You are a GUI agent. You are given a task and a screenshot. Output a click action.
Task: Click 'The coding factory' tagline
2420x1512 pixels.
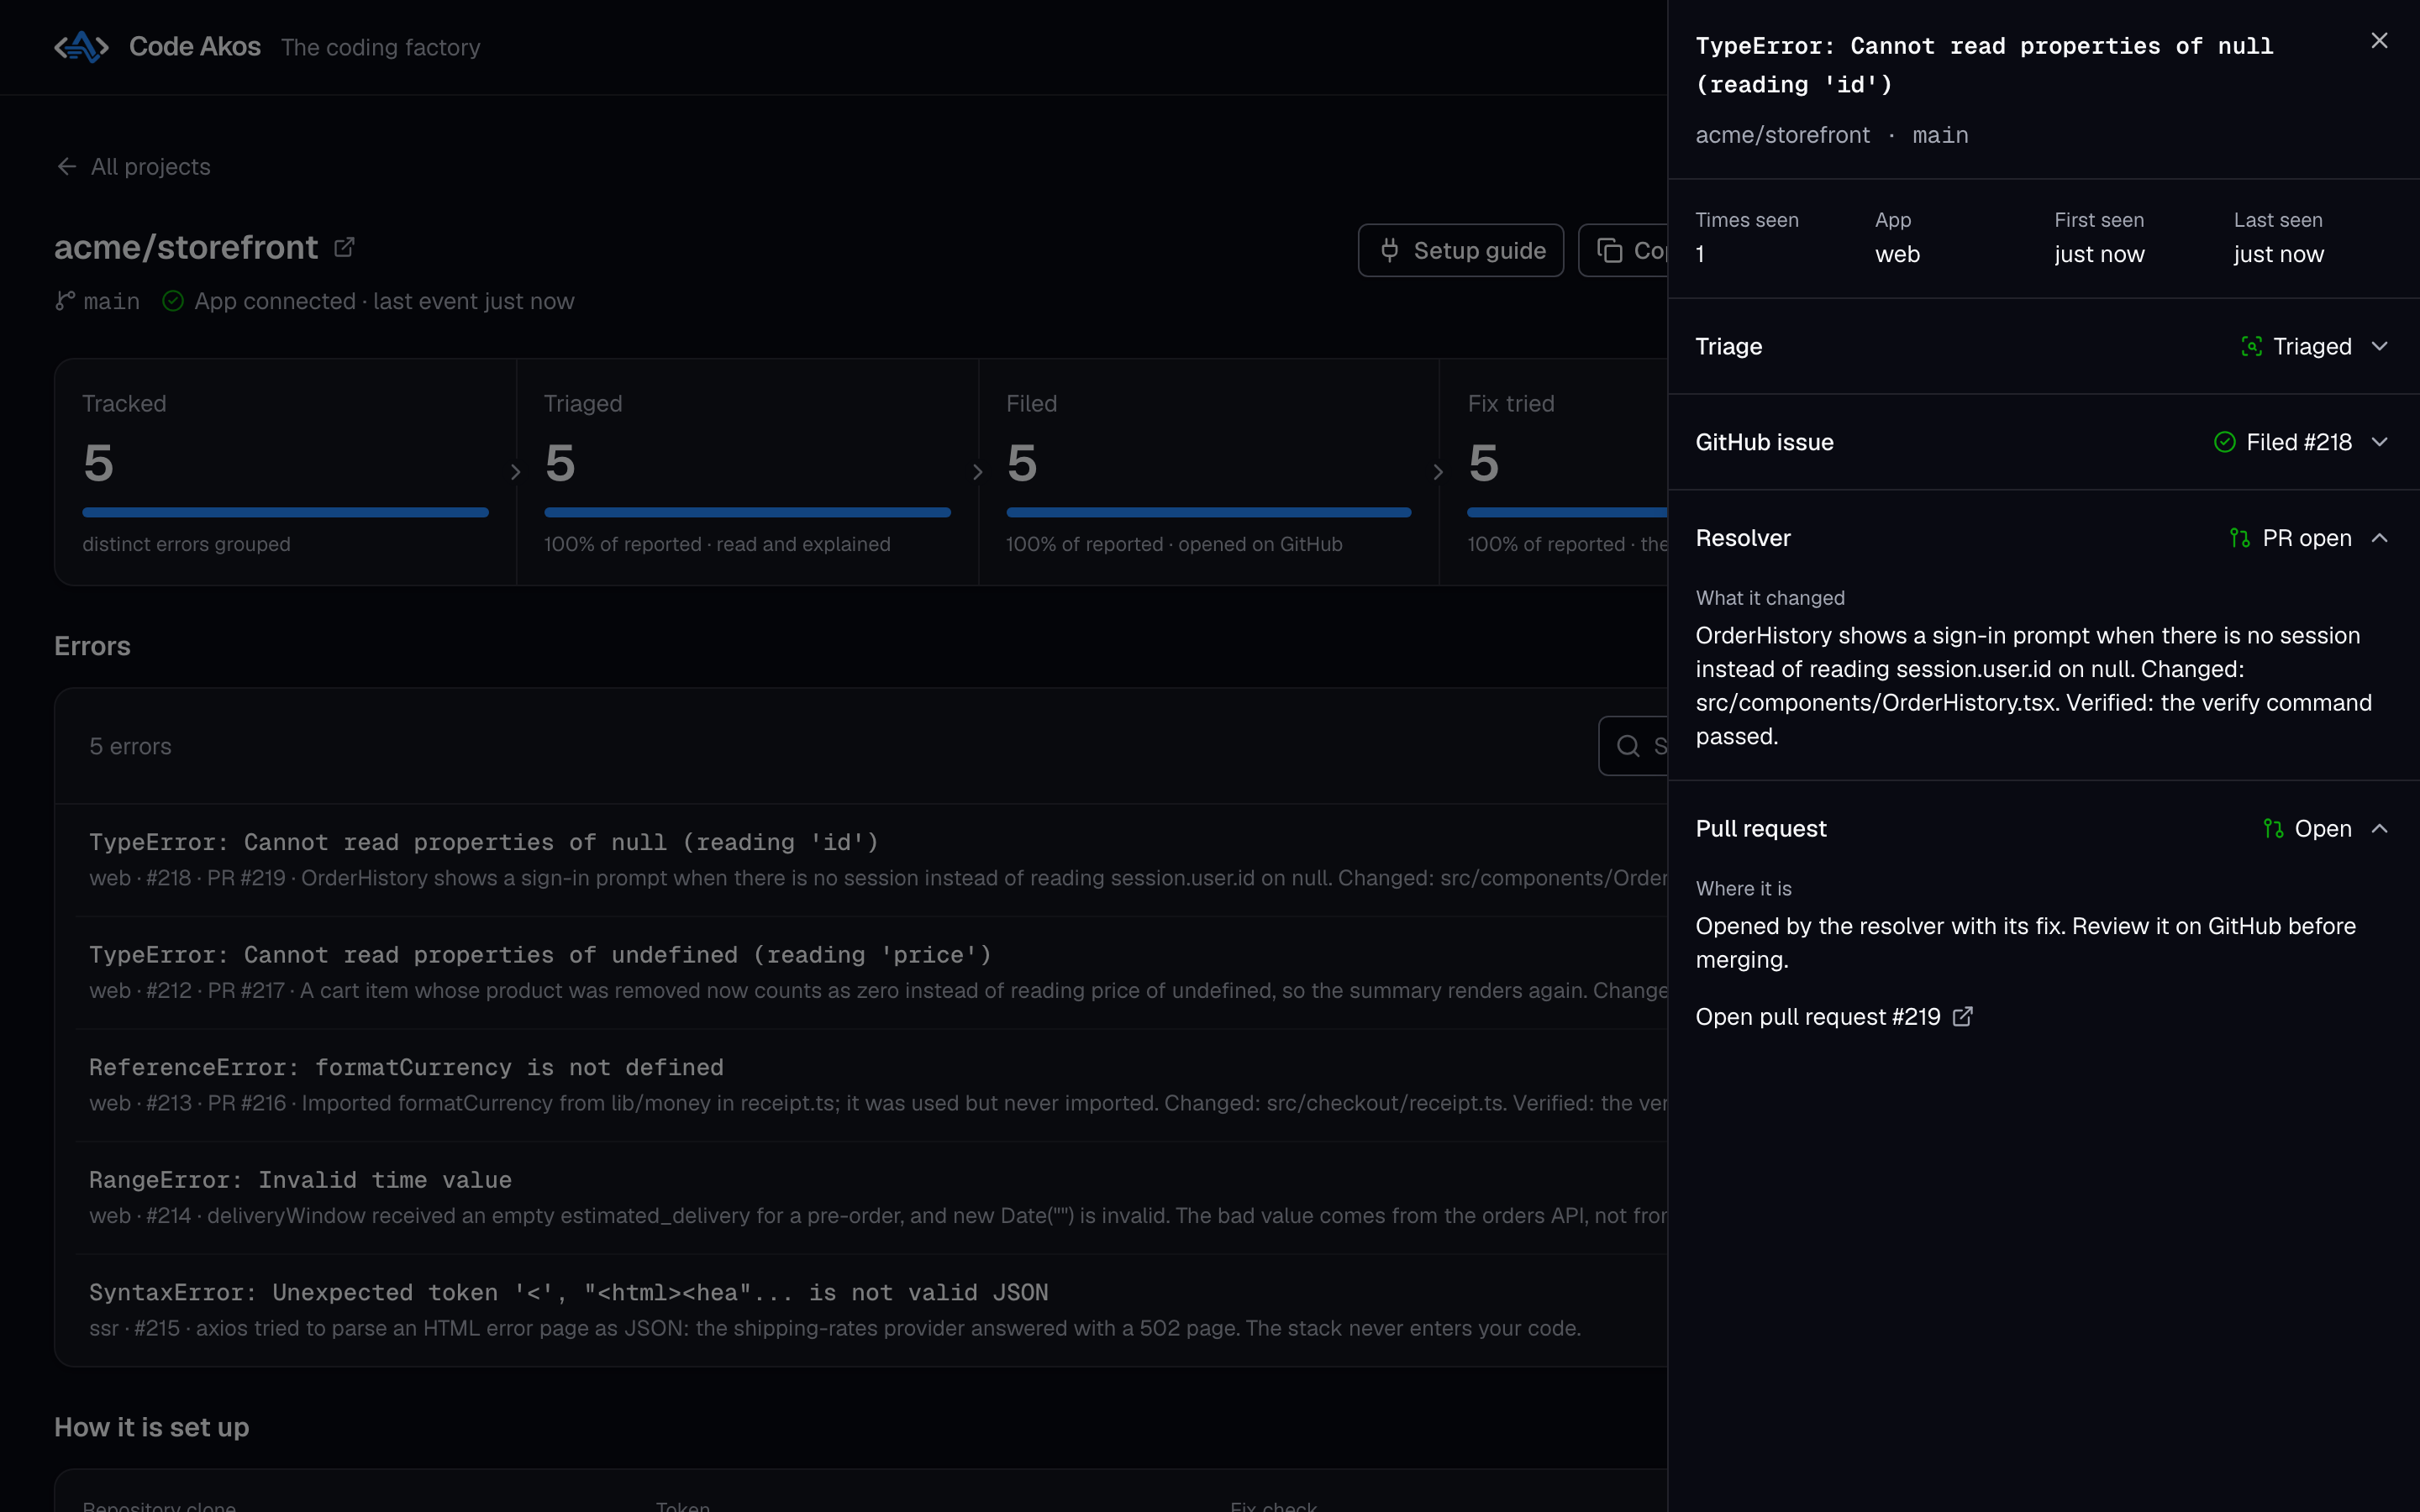click(x=381, y=47)
